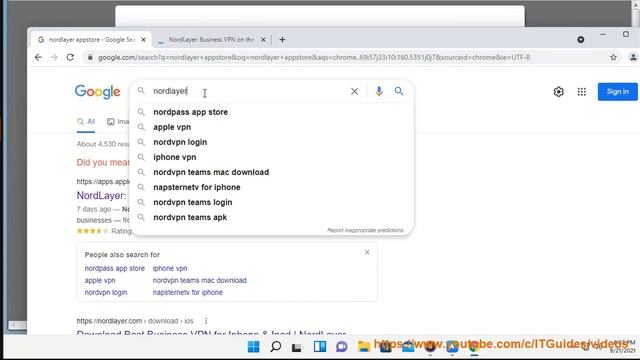The height and width of the screenshot is (360, 640).
Task: Pick suggestion nordvpn teams apk
Action: 190,218
